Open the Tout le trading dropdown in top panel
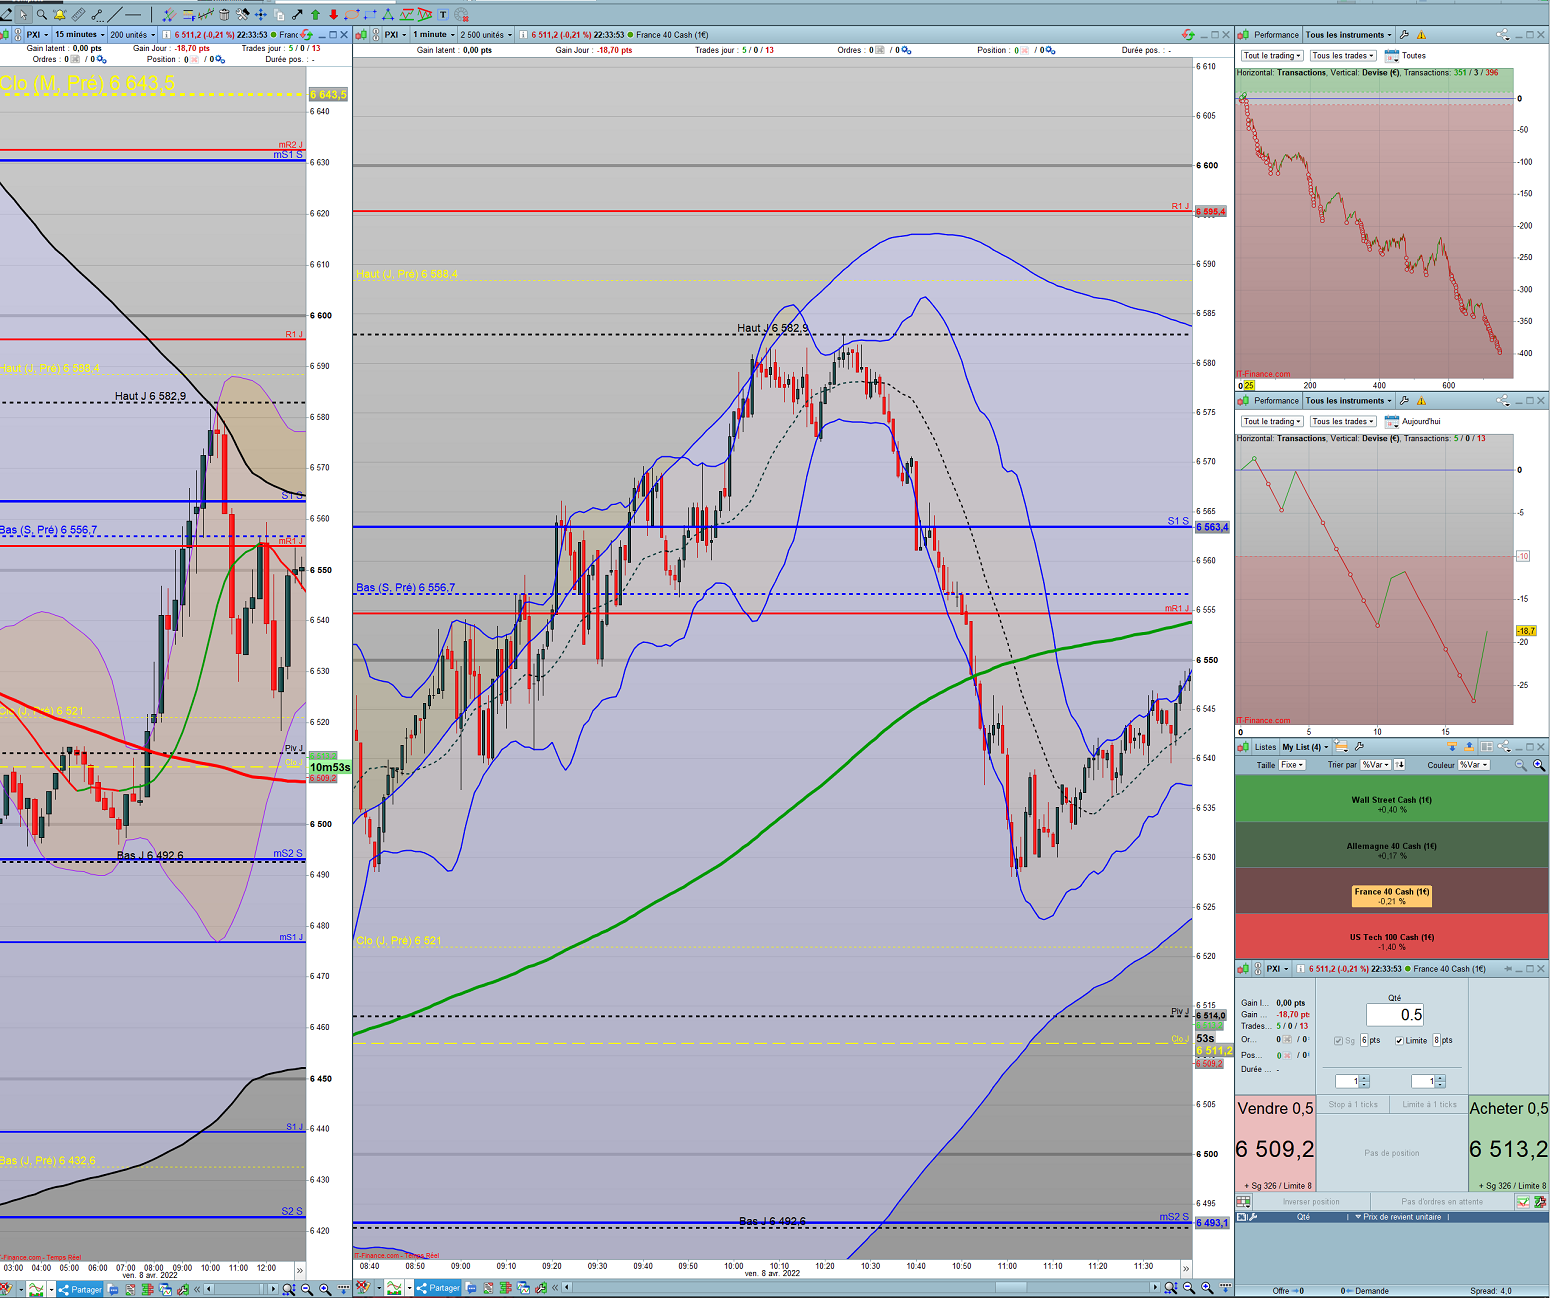Image resolution: width=1550 pixels, height=1298 pixels. click(x=1272, y=56)
